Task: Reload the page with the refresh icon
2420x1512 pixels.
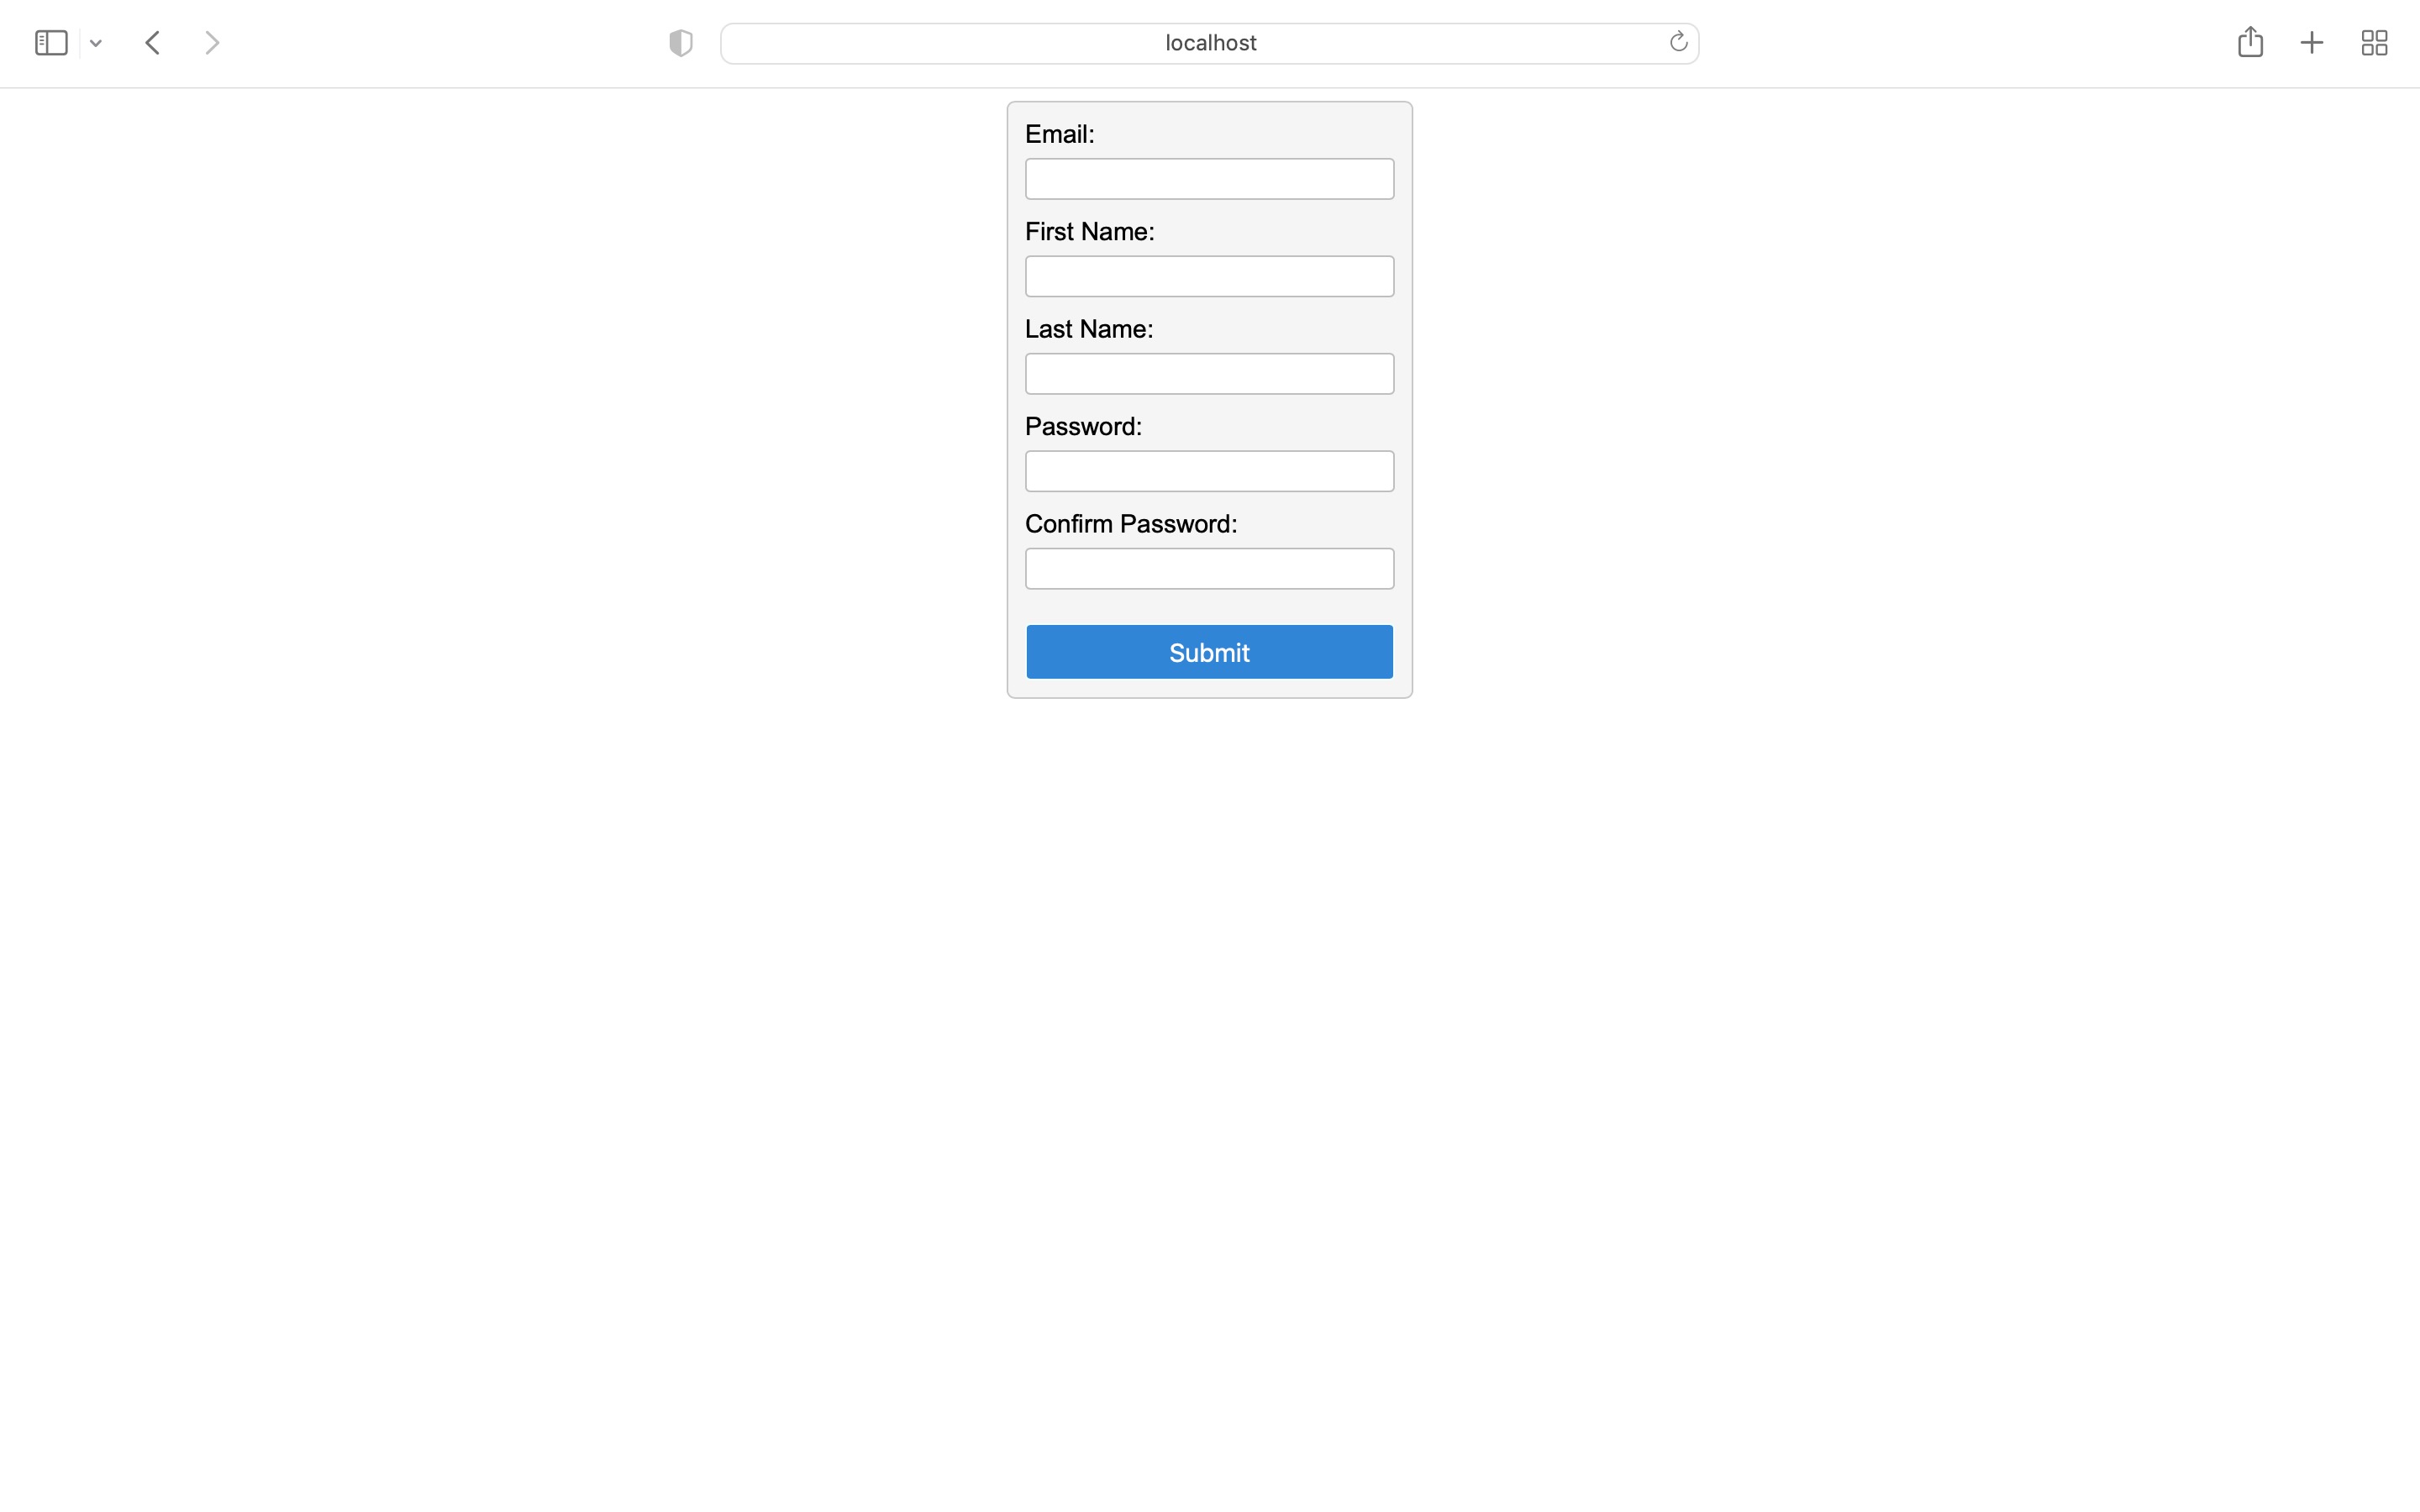Action: (x=1678, y=42)
